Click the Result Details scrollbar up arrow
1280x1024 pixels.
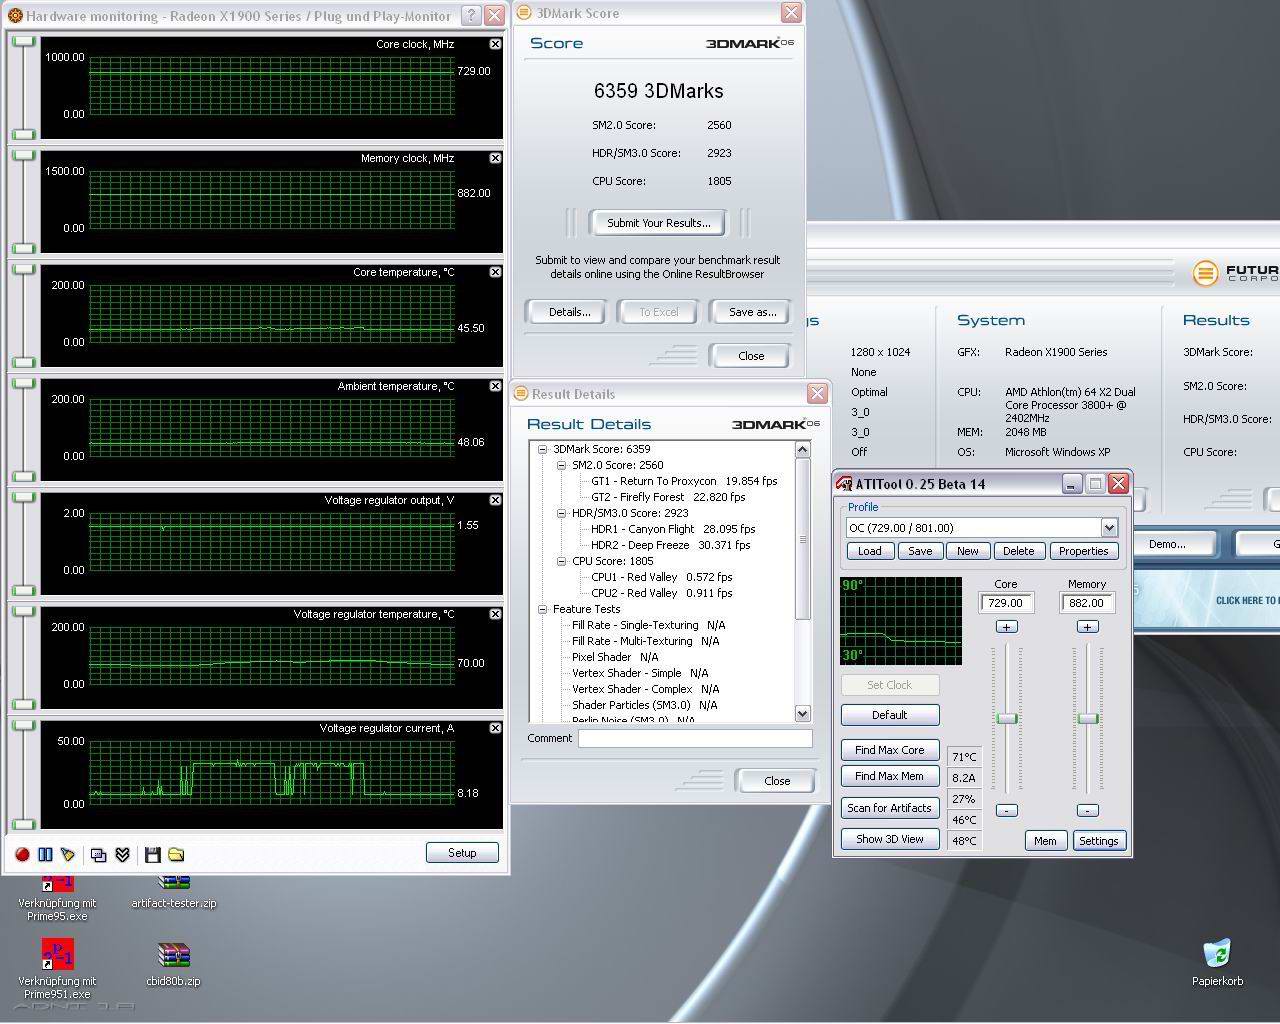click(x=802, y=450)
